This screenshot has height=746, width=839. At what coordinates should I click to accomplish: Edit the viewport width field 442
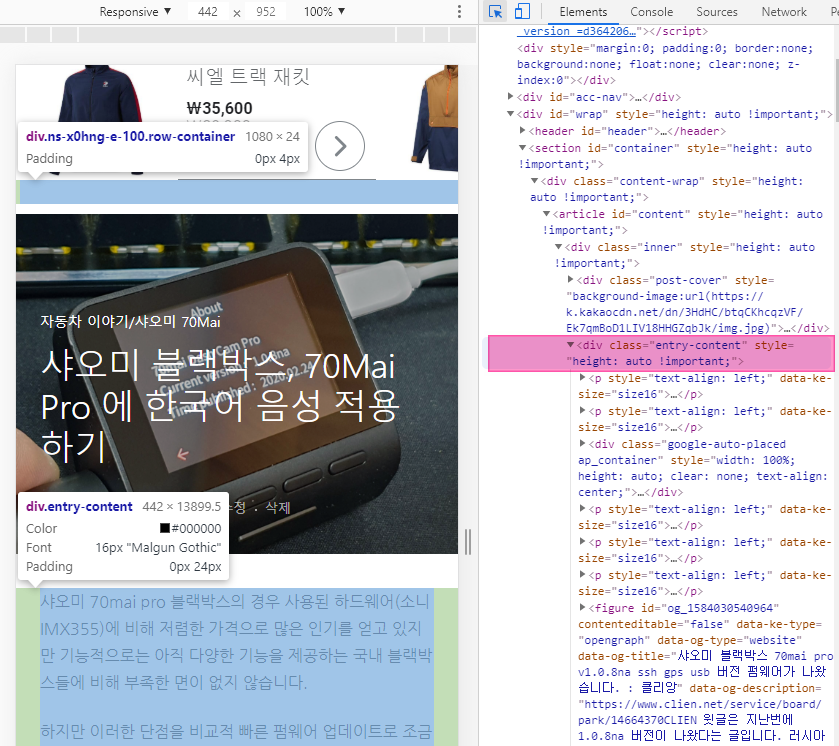[x=208, y=12]
